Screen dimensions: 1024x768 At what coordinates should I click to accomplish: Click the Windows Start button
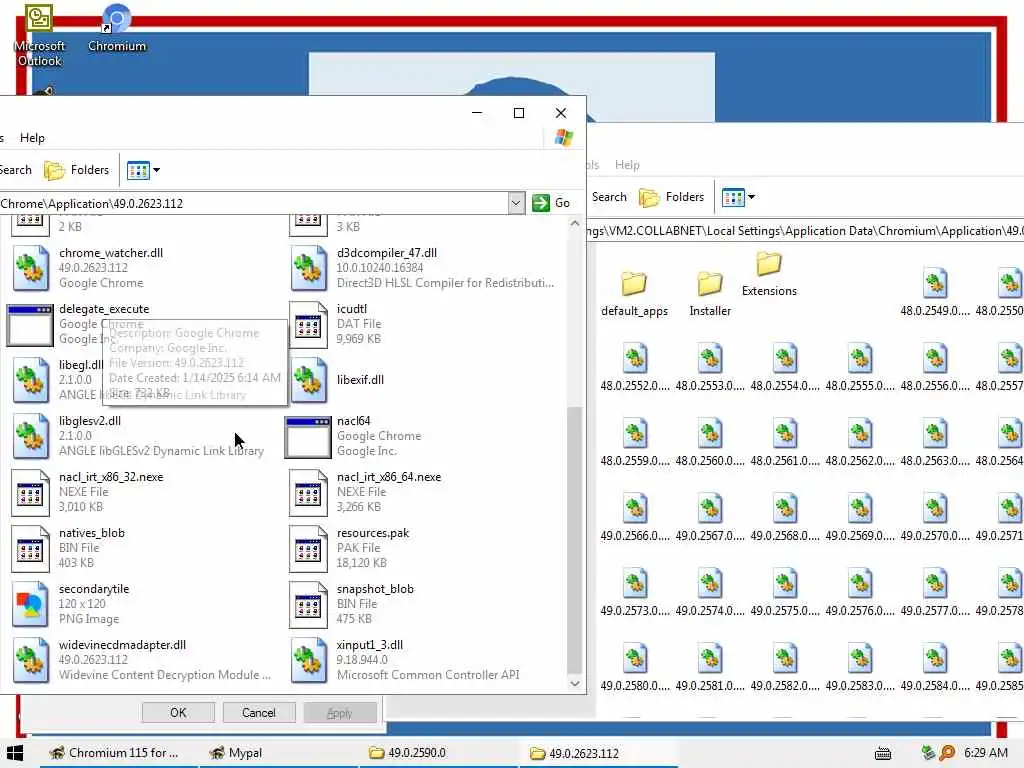(x=15, y=753)
